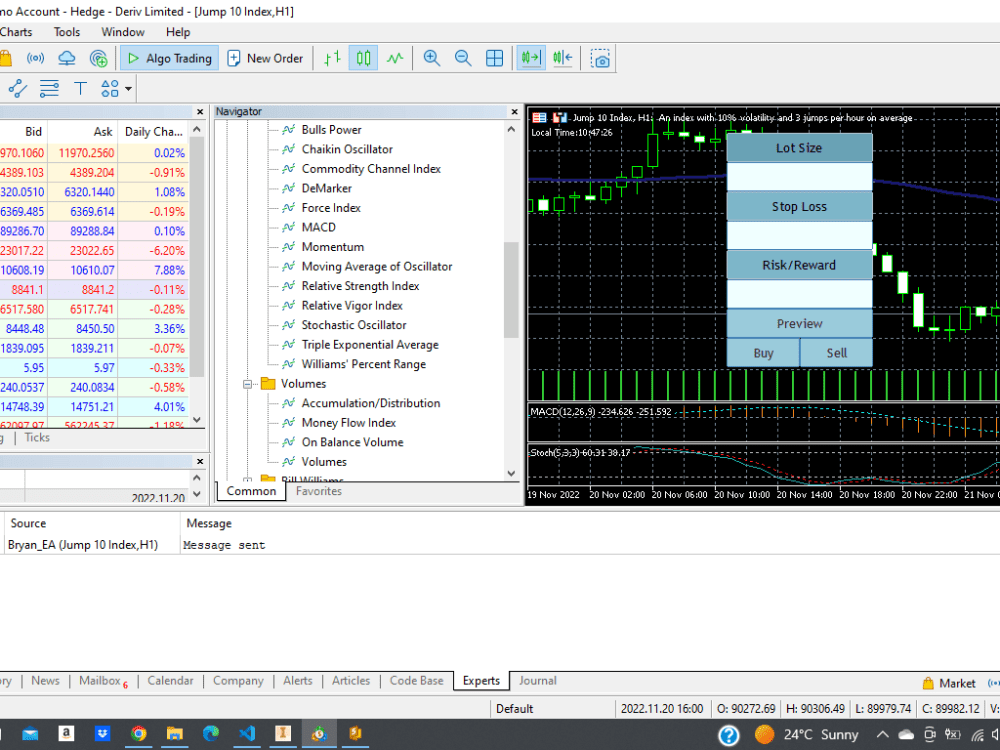Toggle chart shift from right border
The image size is (1000, 750).
coord(562,58)
